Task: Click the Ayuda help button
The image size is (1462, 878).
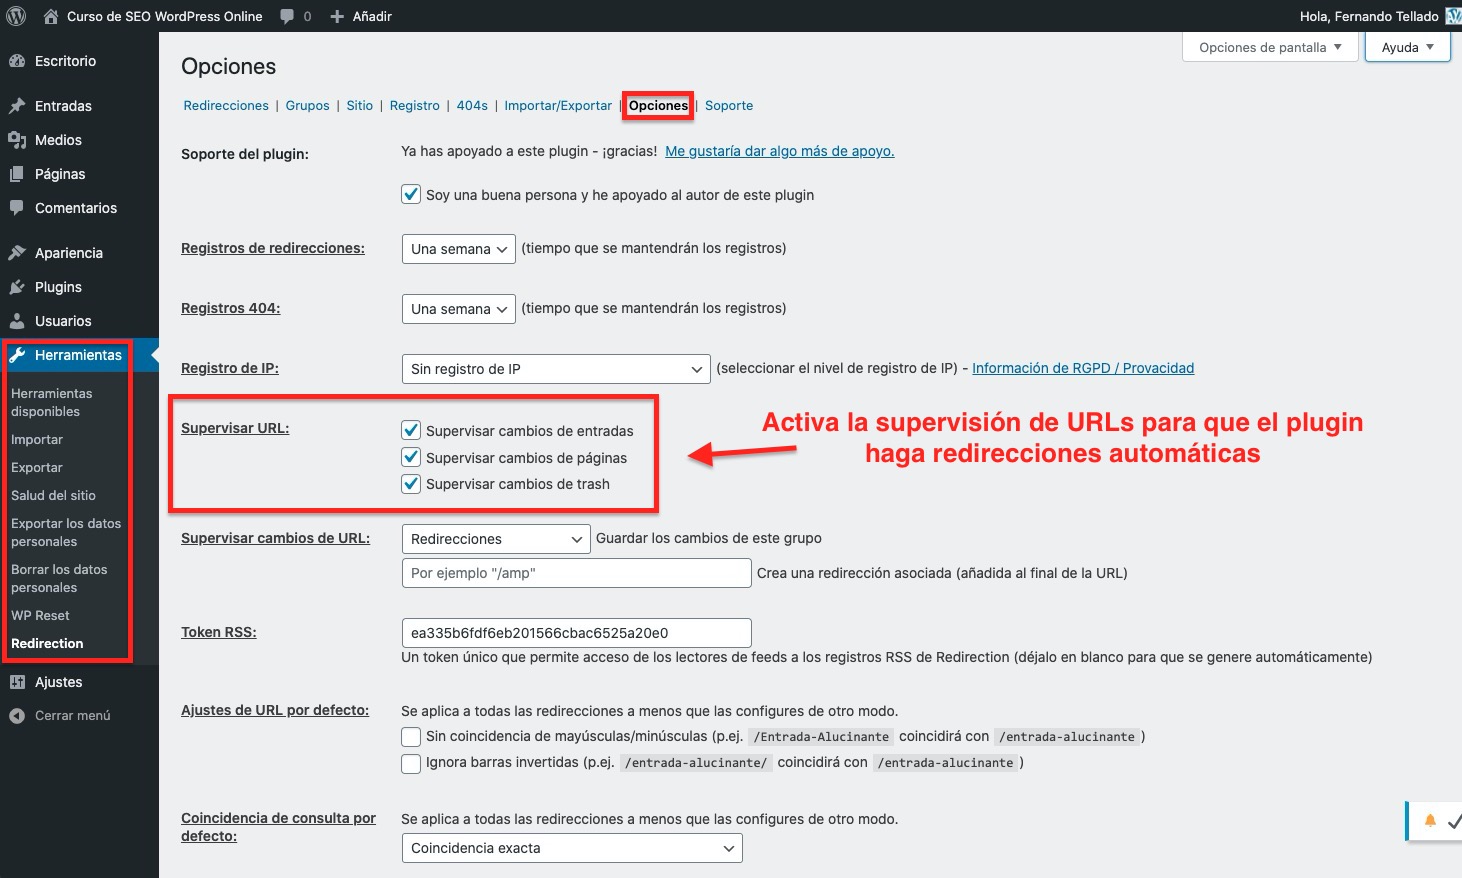Action: (x=1407, y=47)
